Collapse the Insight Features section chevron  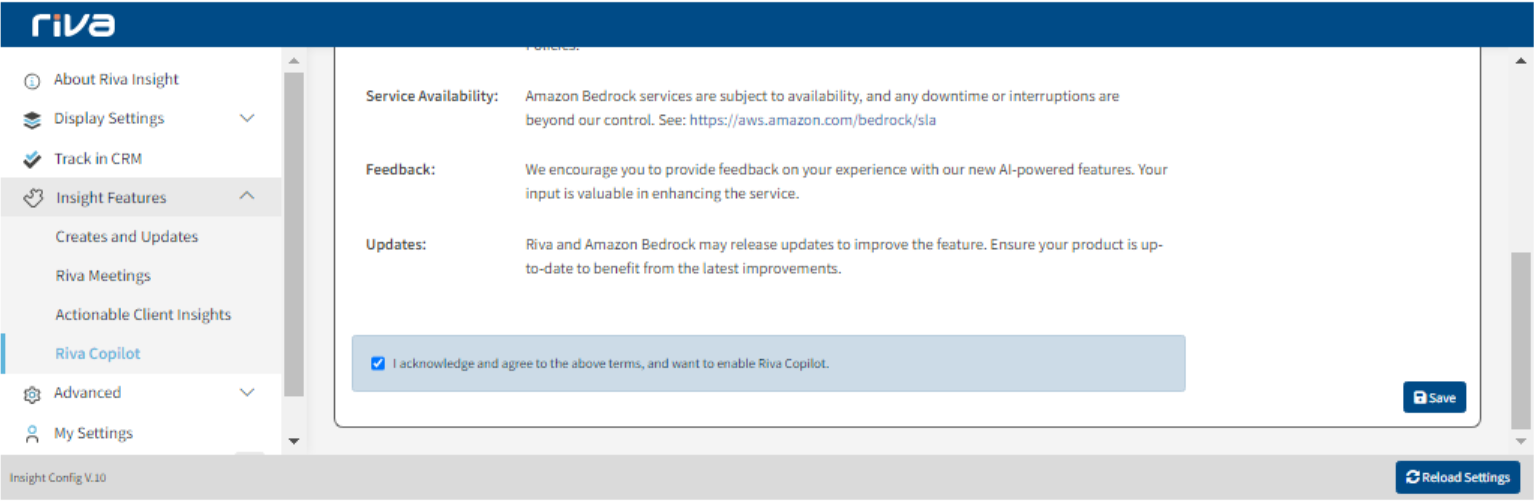tap(248, 197)
